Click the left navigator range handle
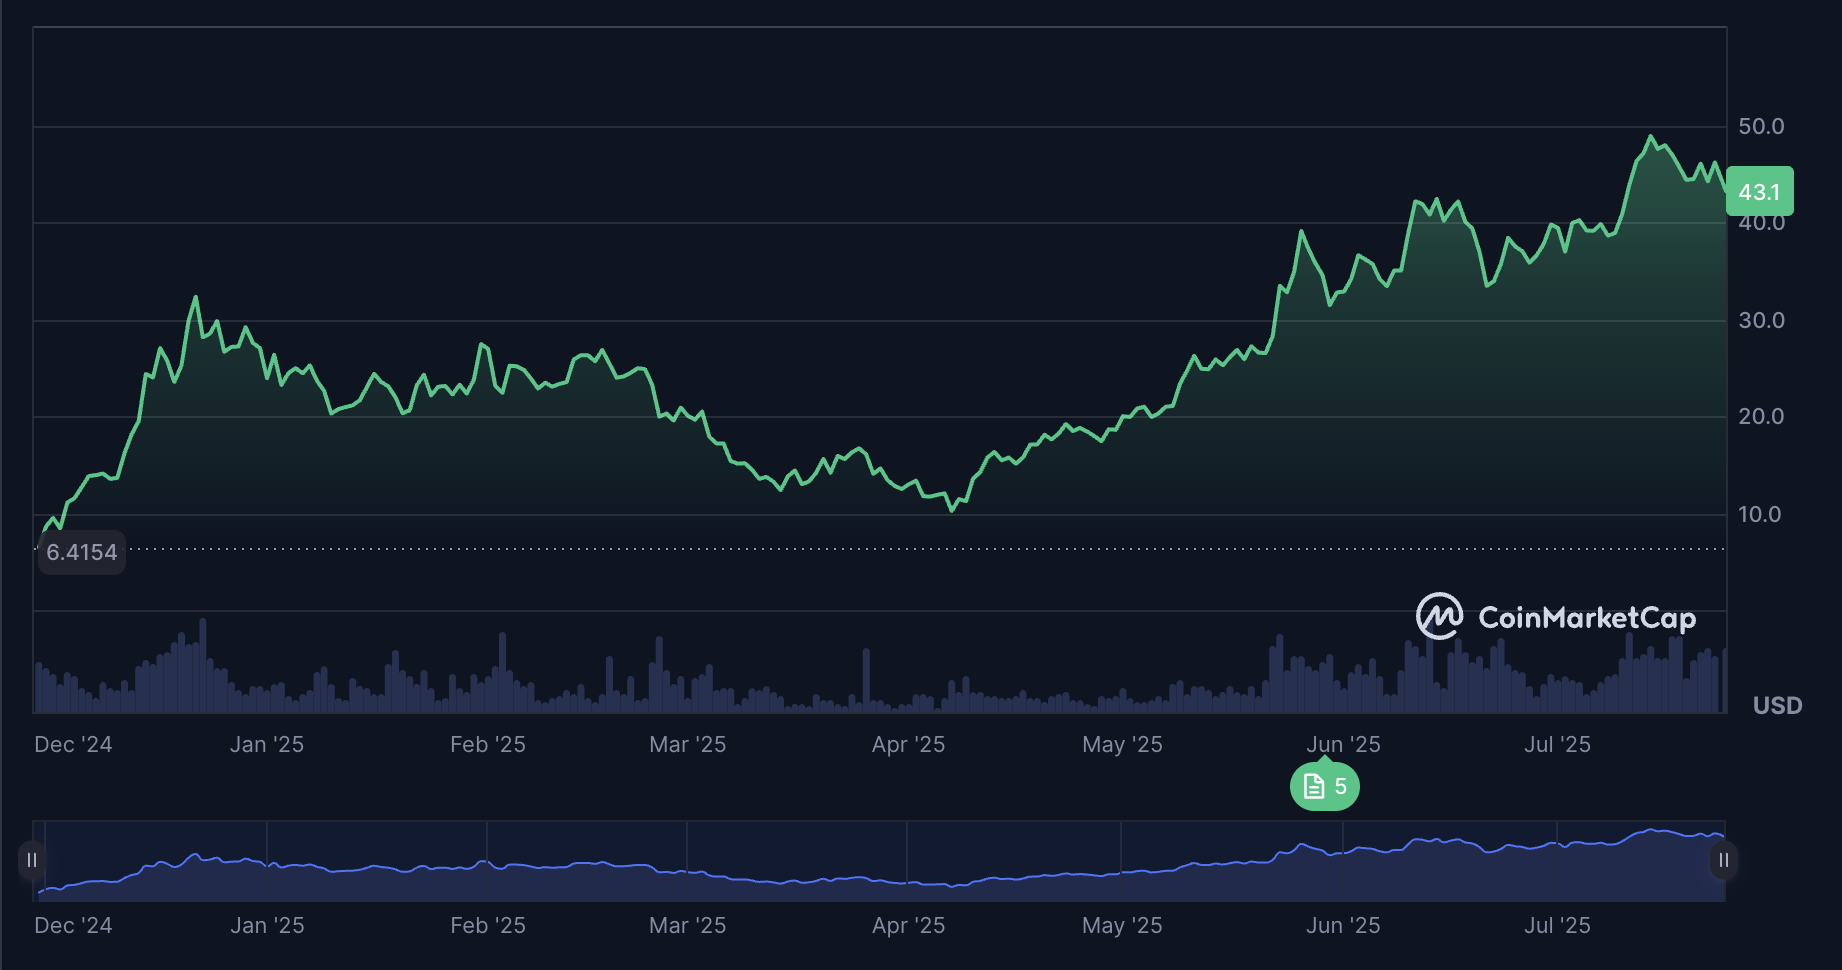Viewport: 1842px width, 970px height. (x=32, y=860)
